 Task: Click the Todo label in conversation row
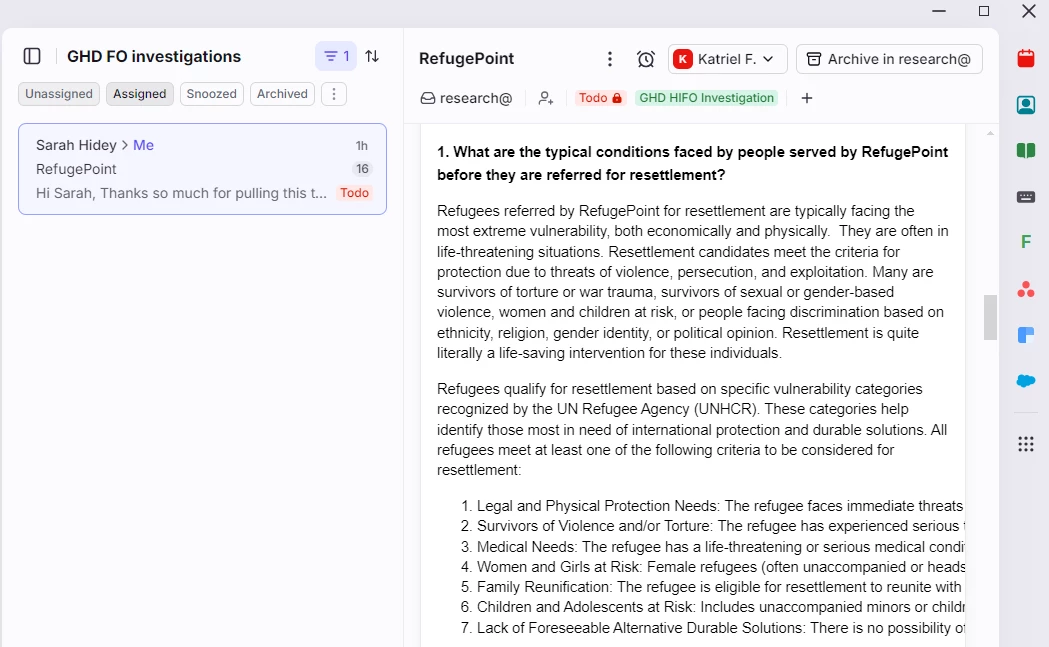coord(355,193)
